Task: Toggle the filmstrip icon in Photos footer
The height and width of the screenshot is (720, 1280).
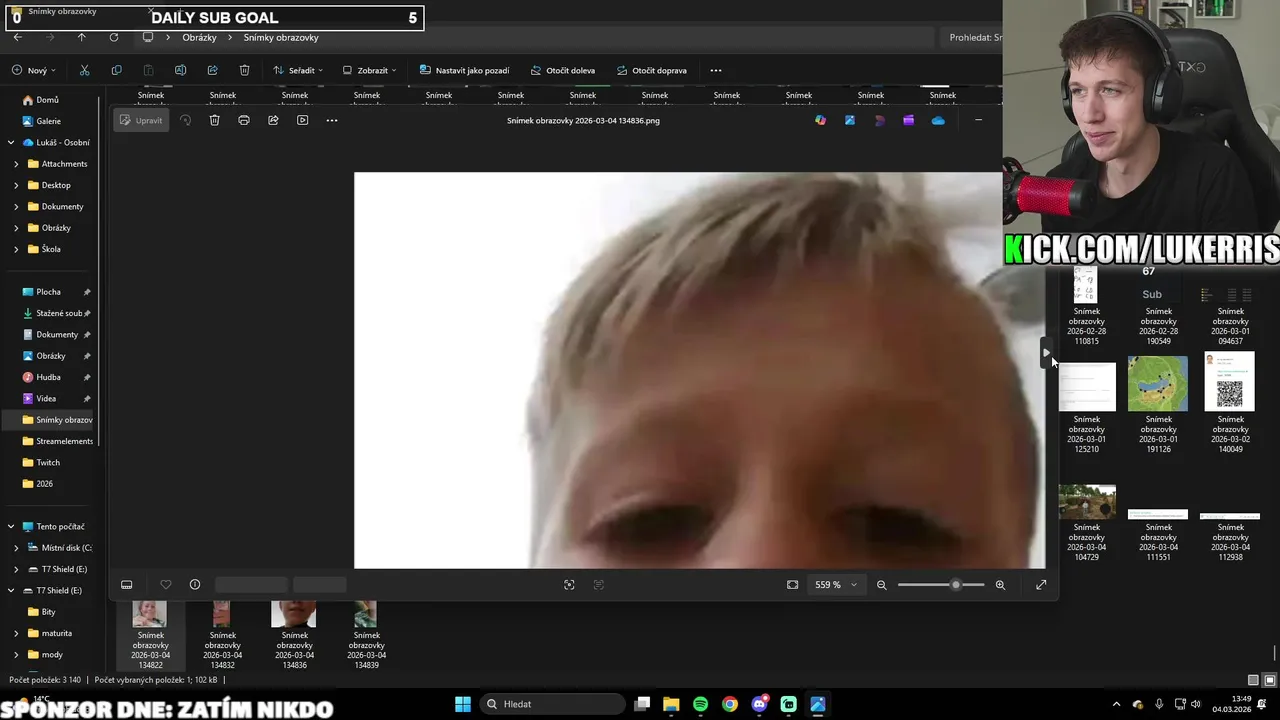Action: [x=126, y=585]
